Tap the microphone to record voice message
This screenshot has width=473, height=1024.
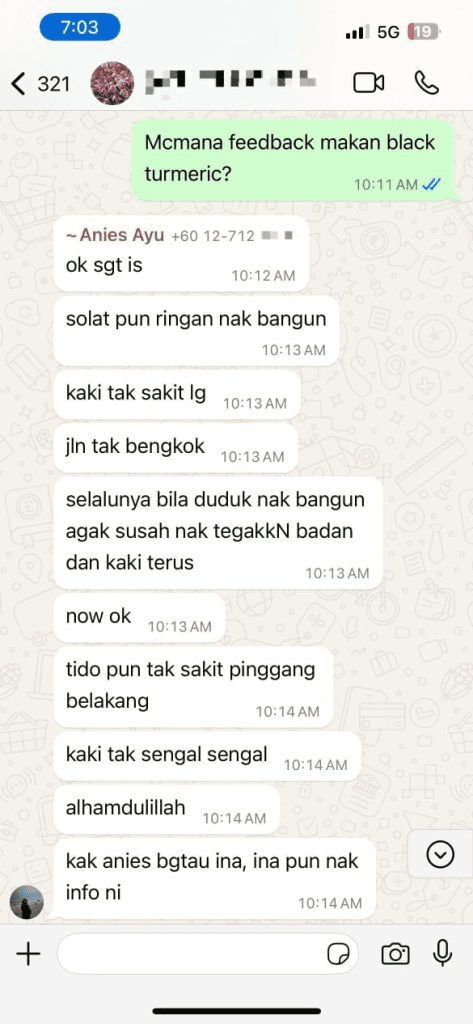[443, 953]
